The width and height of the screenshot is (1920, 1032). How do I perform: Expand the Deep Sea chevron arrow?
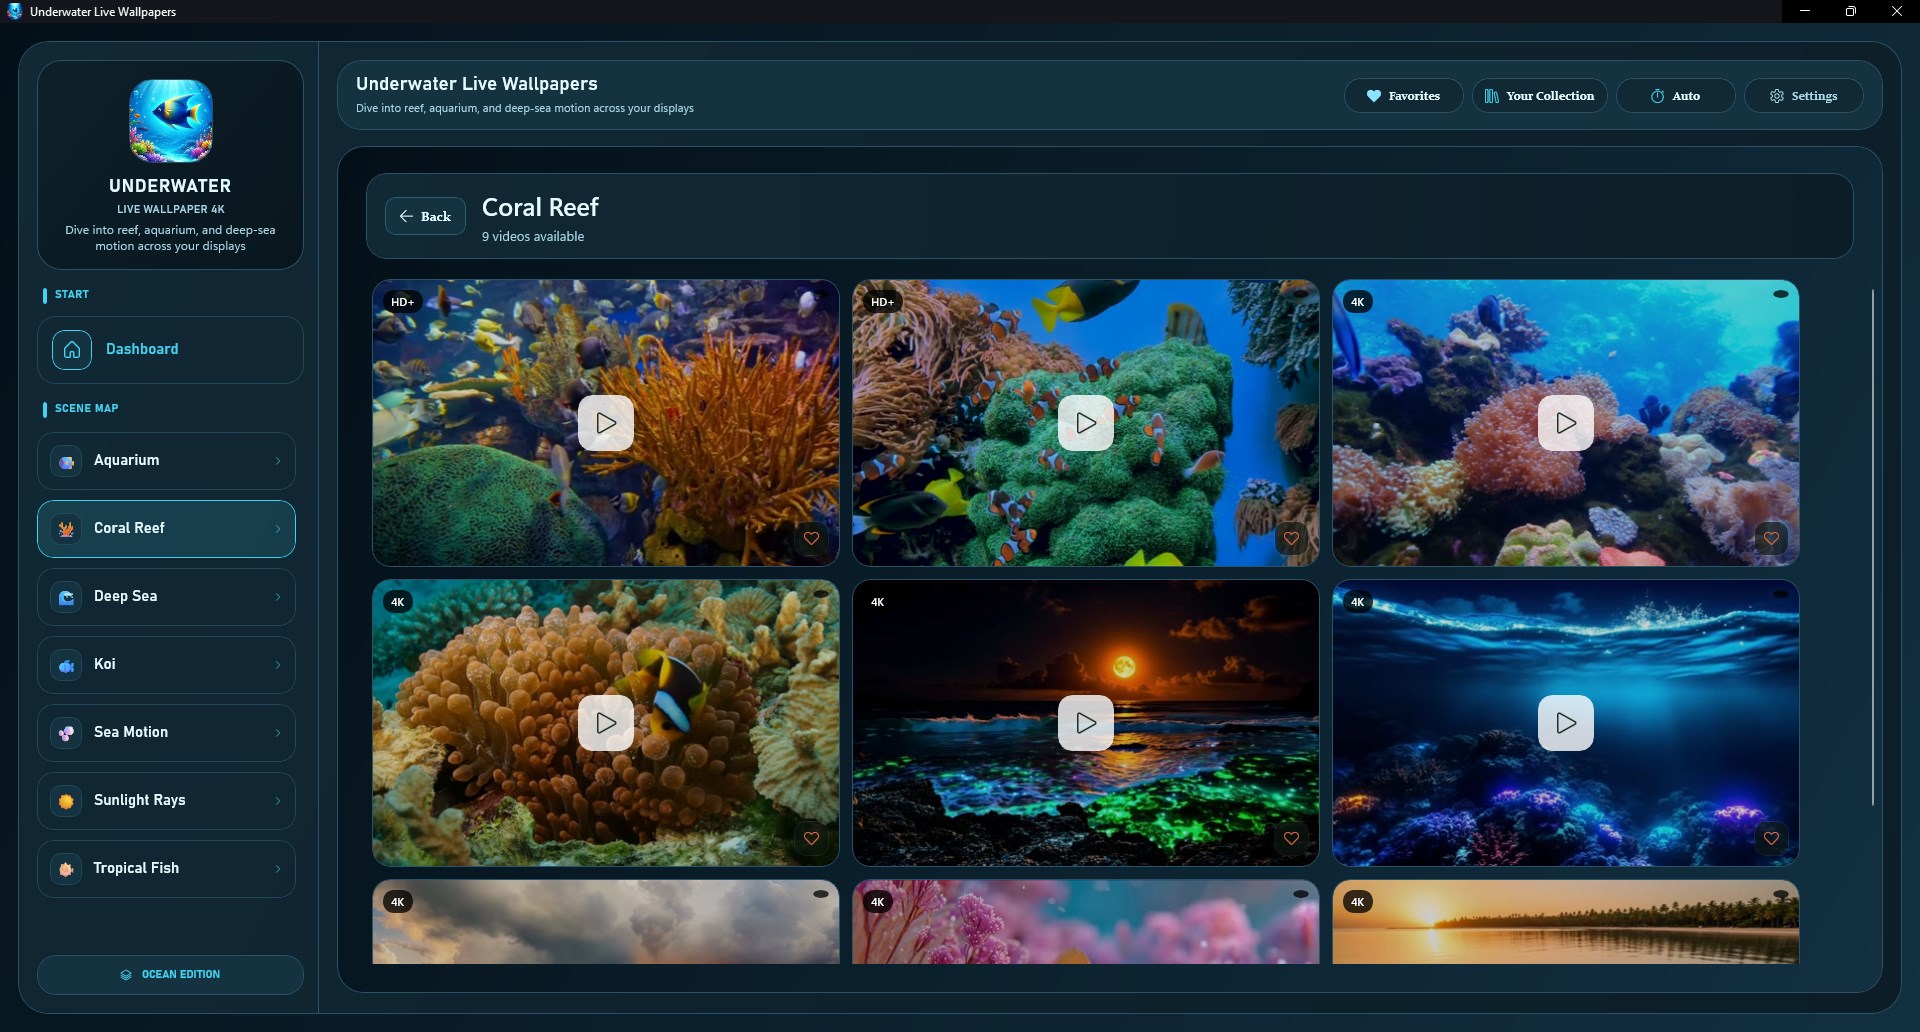coord(278,597)
